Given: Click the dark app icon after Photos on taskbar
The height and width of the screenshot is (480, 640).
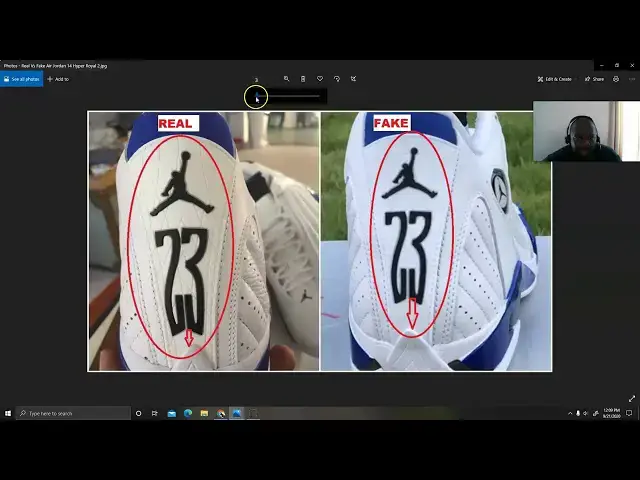Looking at the screenshot, I should click(253, 413).
